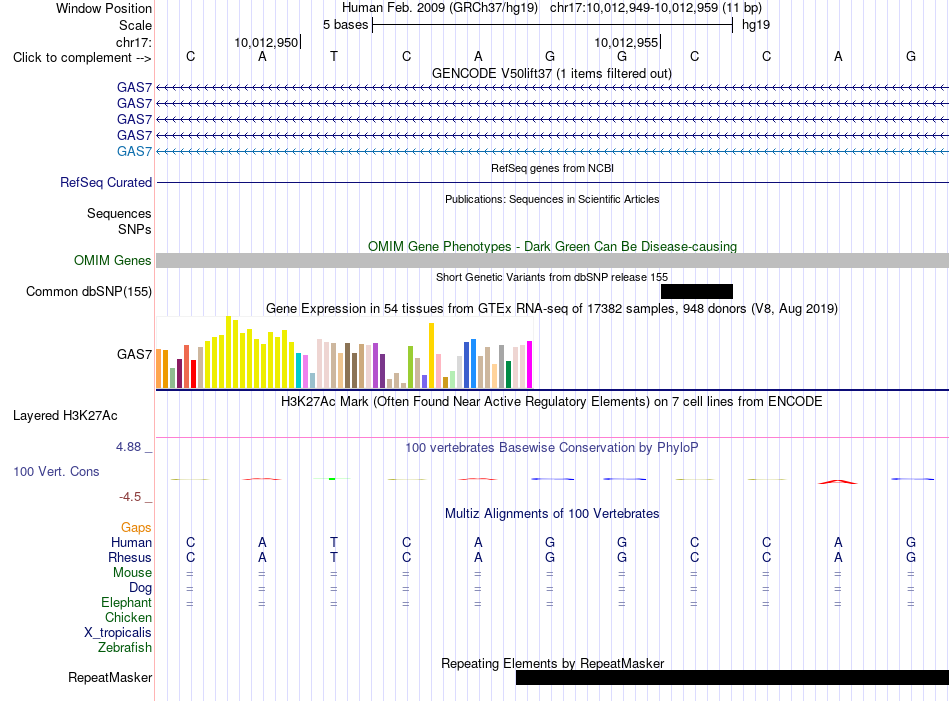950x701 pixels.
Task: Click the OMIM Genes gray bar
Action: tap(553, 261)
